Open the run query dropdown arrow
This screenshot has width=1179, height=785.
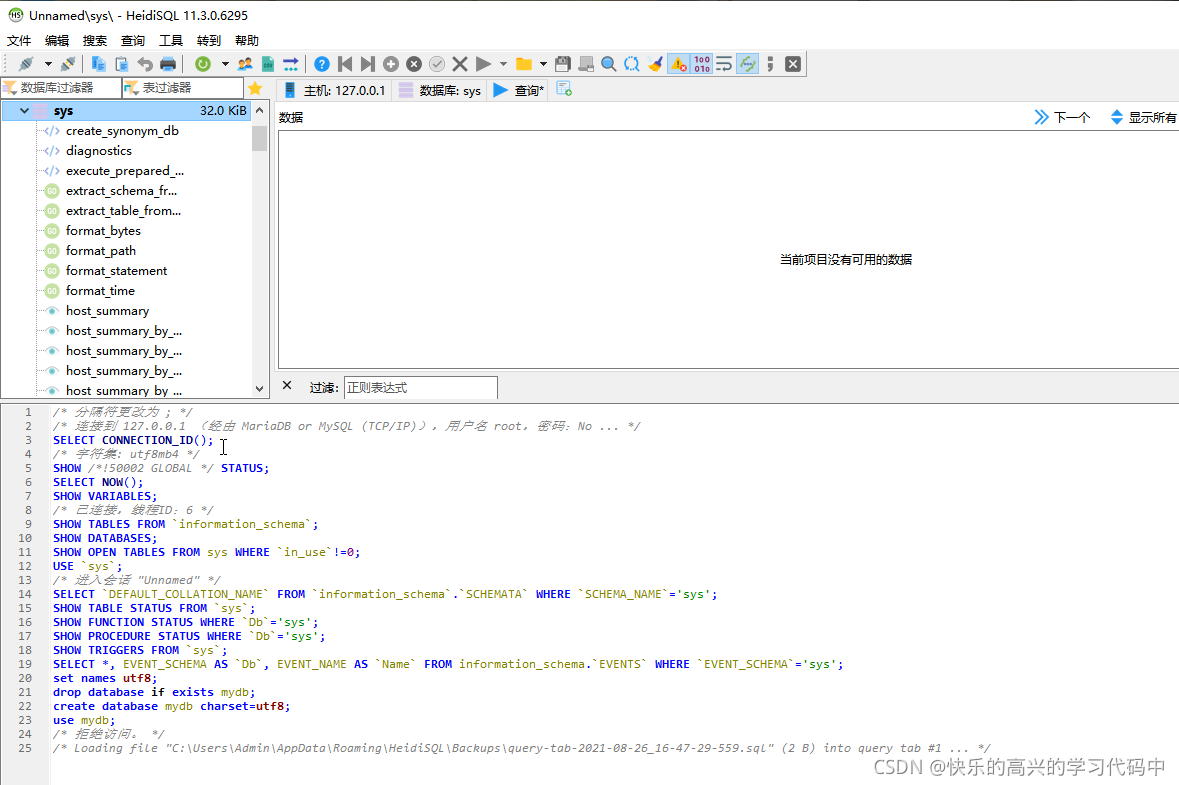[503, 64]
